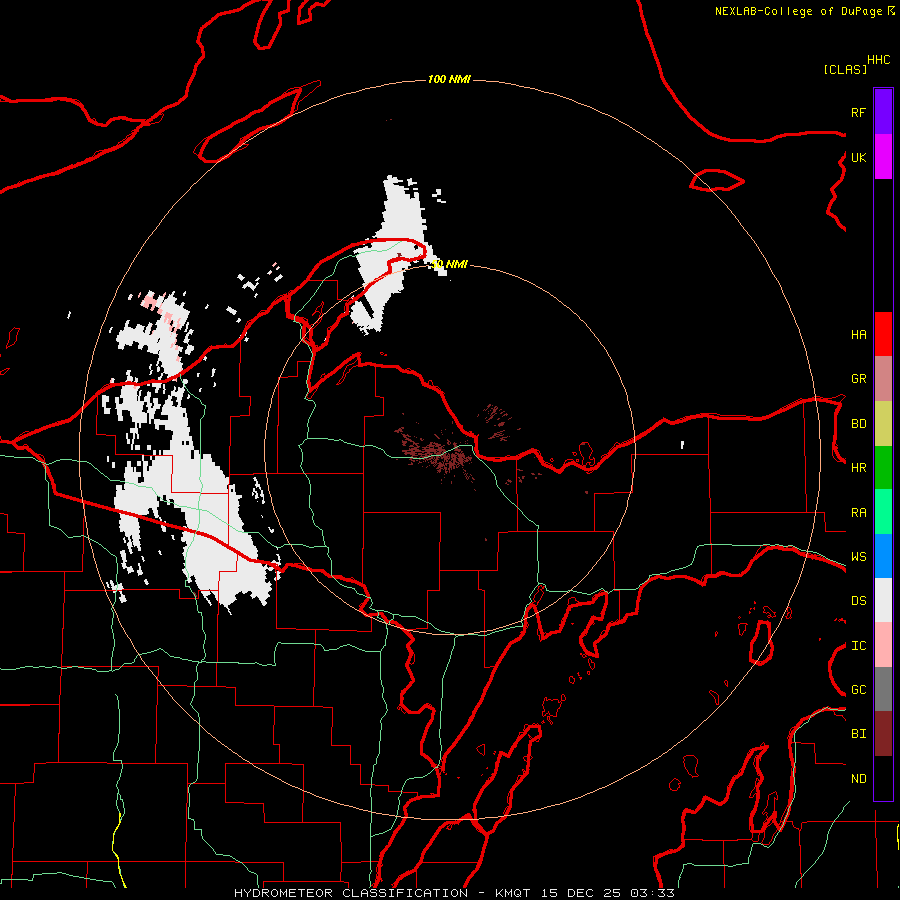Viewport: 900px width, 900px height.
Task: Click the RF legend label
Action: pyautogui.click(x=858, y=112)
